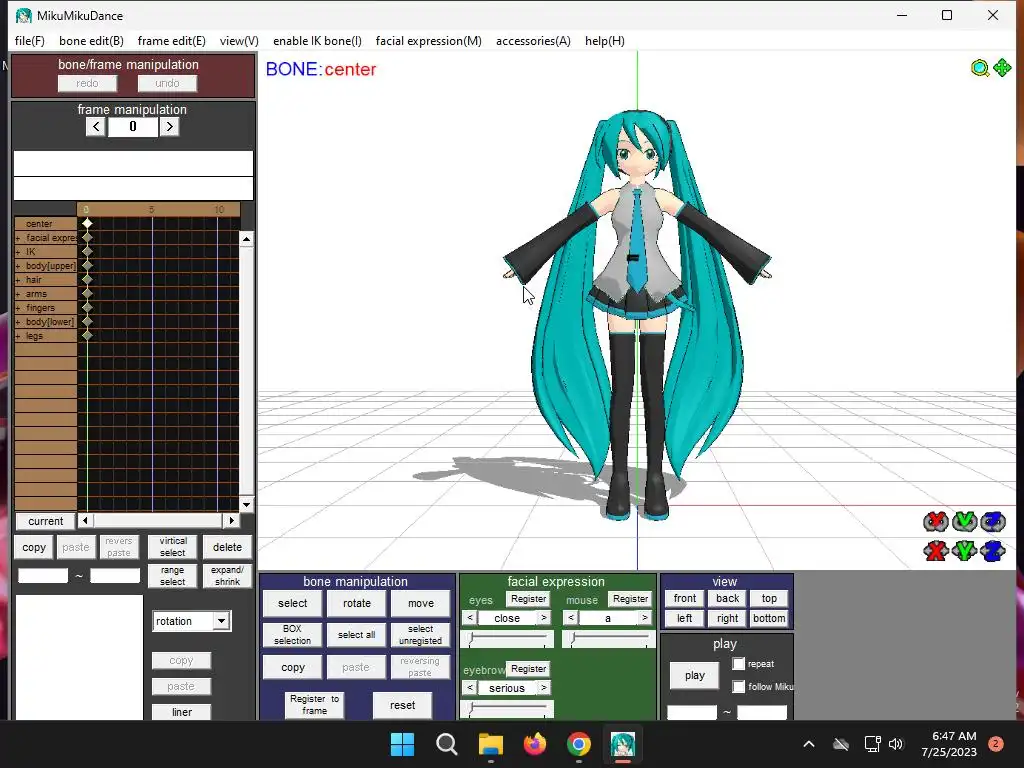Select previous eyes expression arrow
The height and width of the screenshot is (768, 1024).
coord(470,617)
